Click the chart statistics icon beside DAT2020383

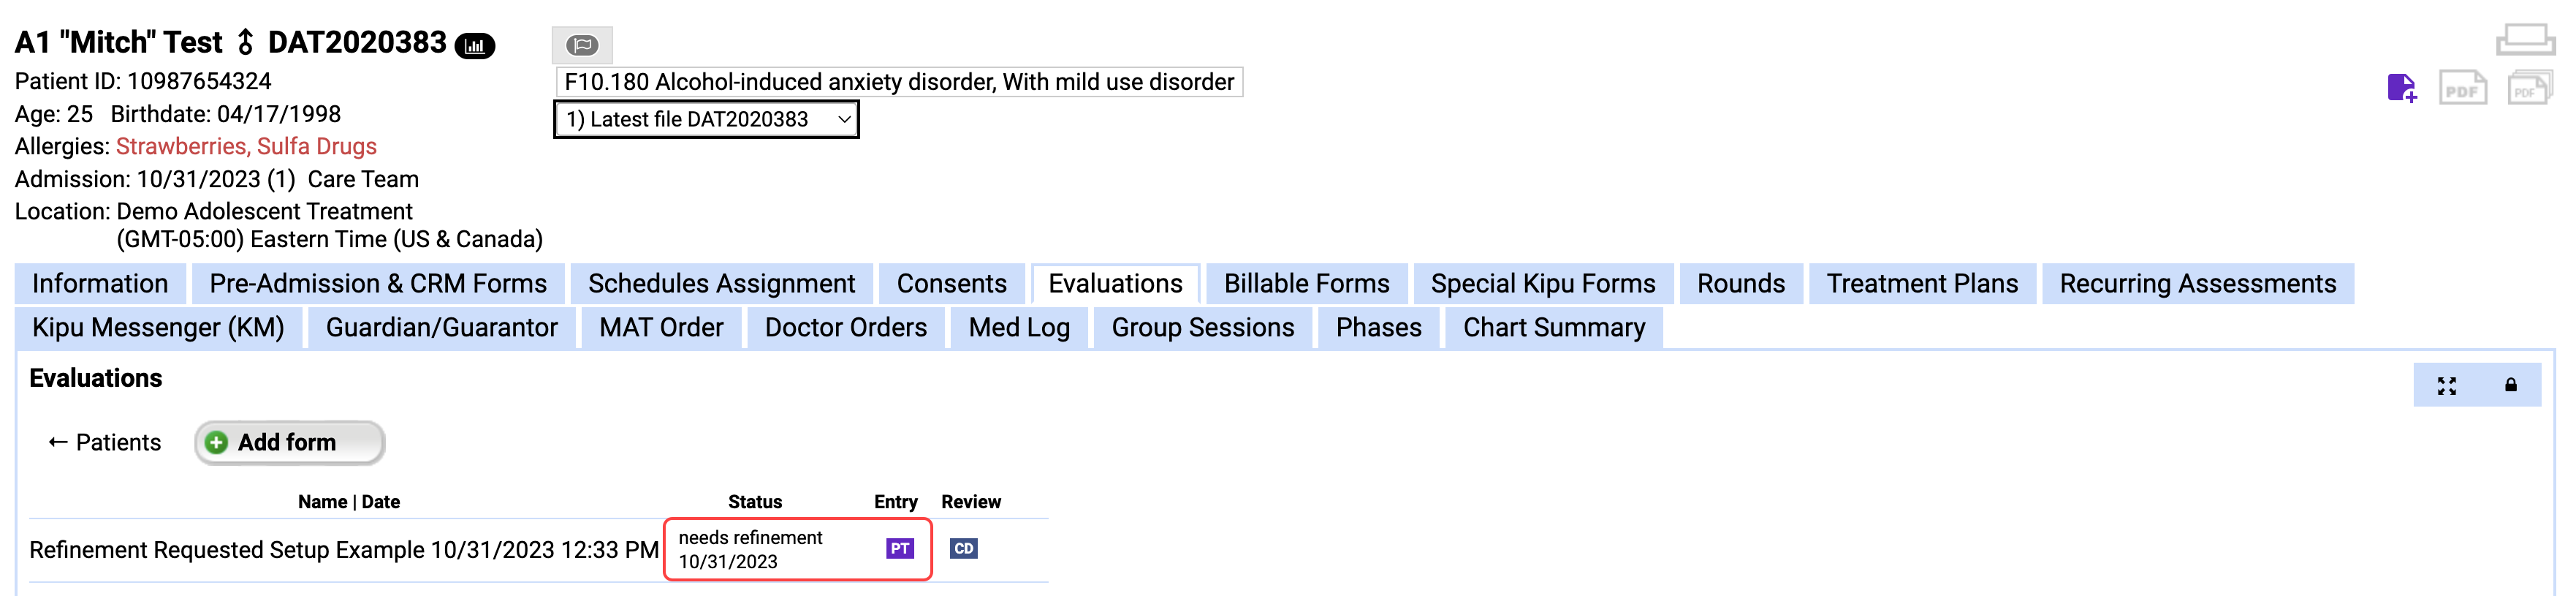coord(474,46)
